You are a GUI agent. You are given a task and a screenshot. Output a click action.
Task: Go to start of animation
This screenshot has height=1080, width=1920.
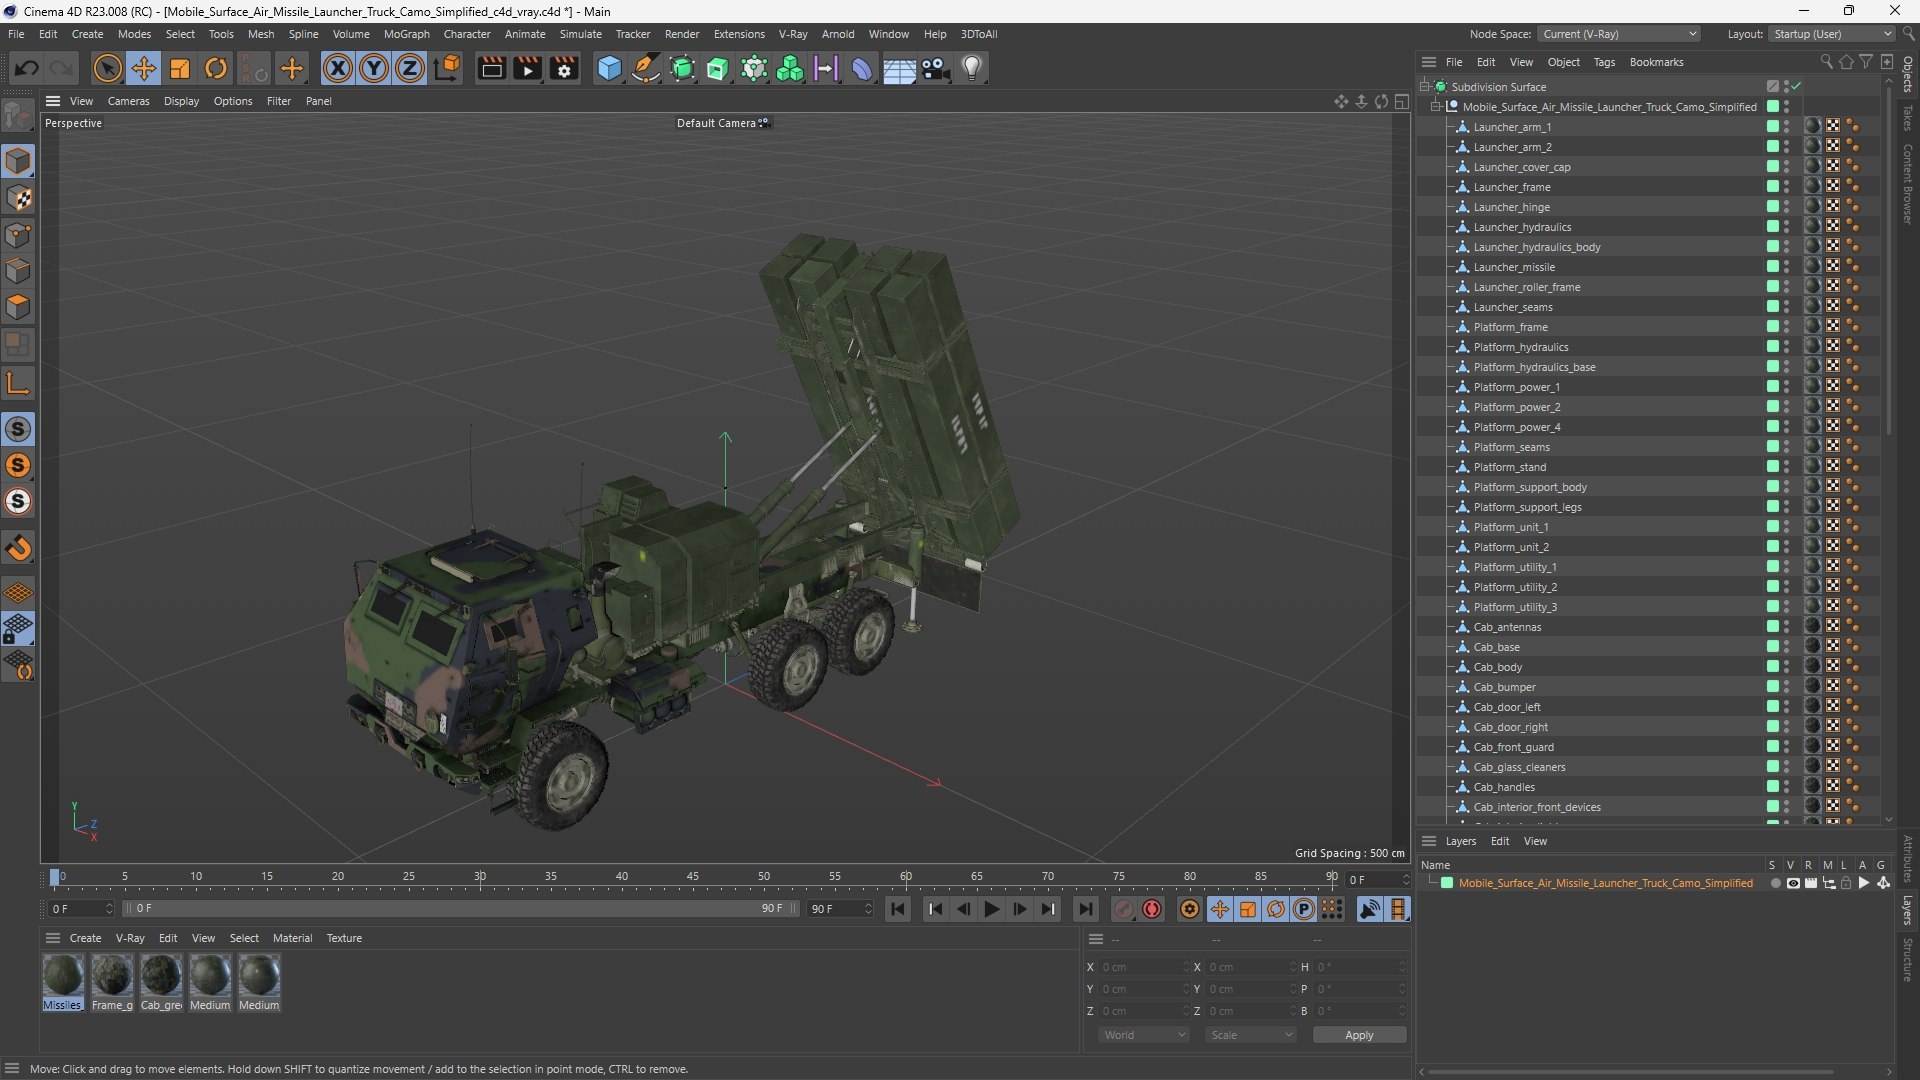898,909
